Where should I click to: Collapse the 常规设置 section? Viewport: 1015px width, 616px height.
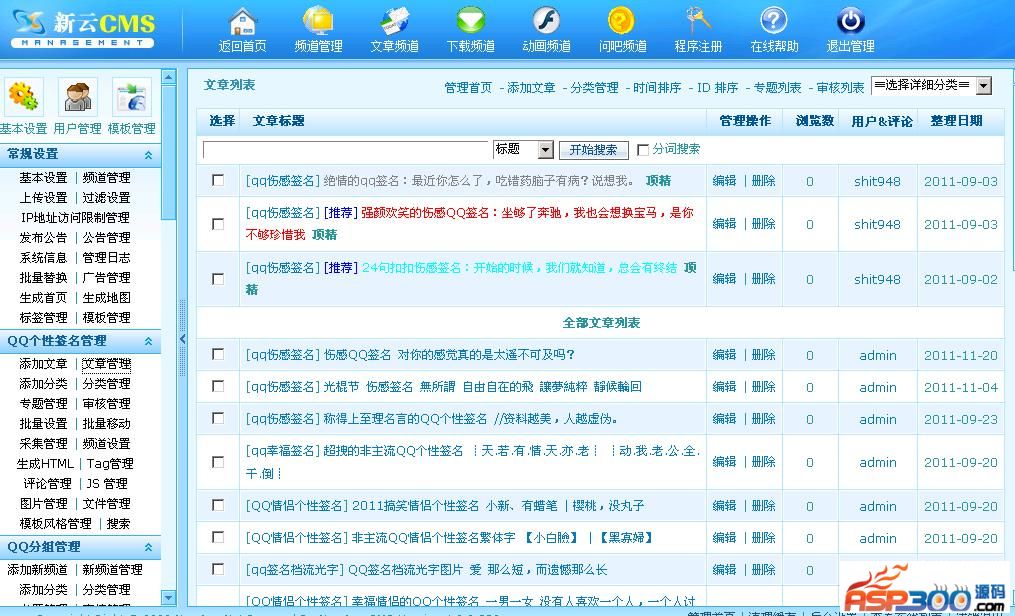(x=148, y=155)
